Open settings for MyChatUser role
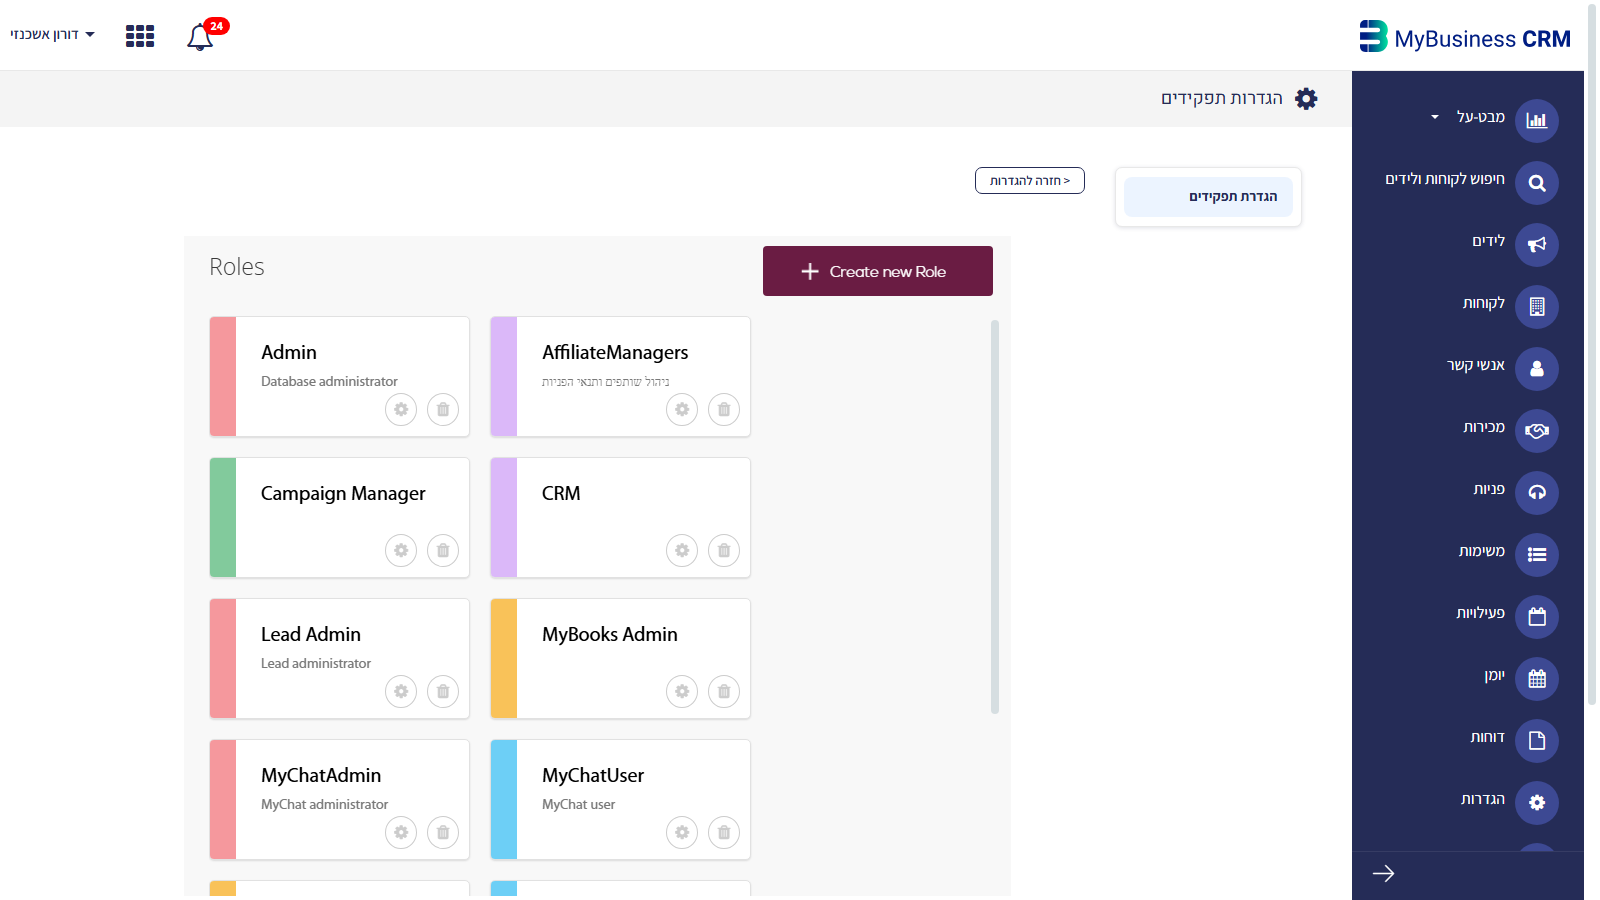This screenshot has height=900, width=1600. point(682,832)
